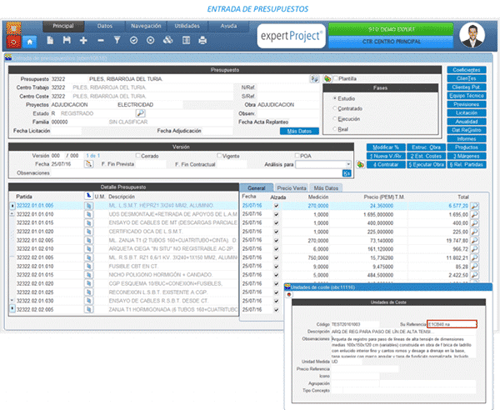
Task: Click the Licitación button
Action: pos(466,113)
